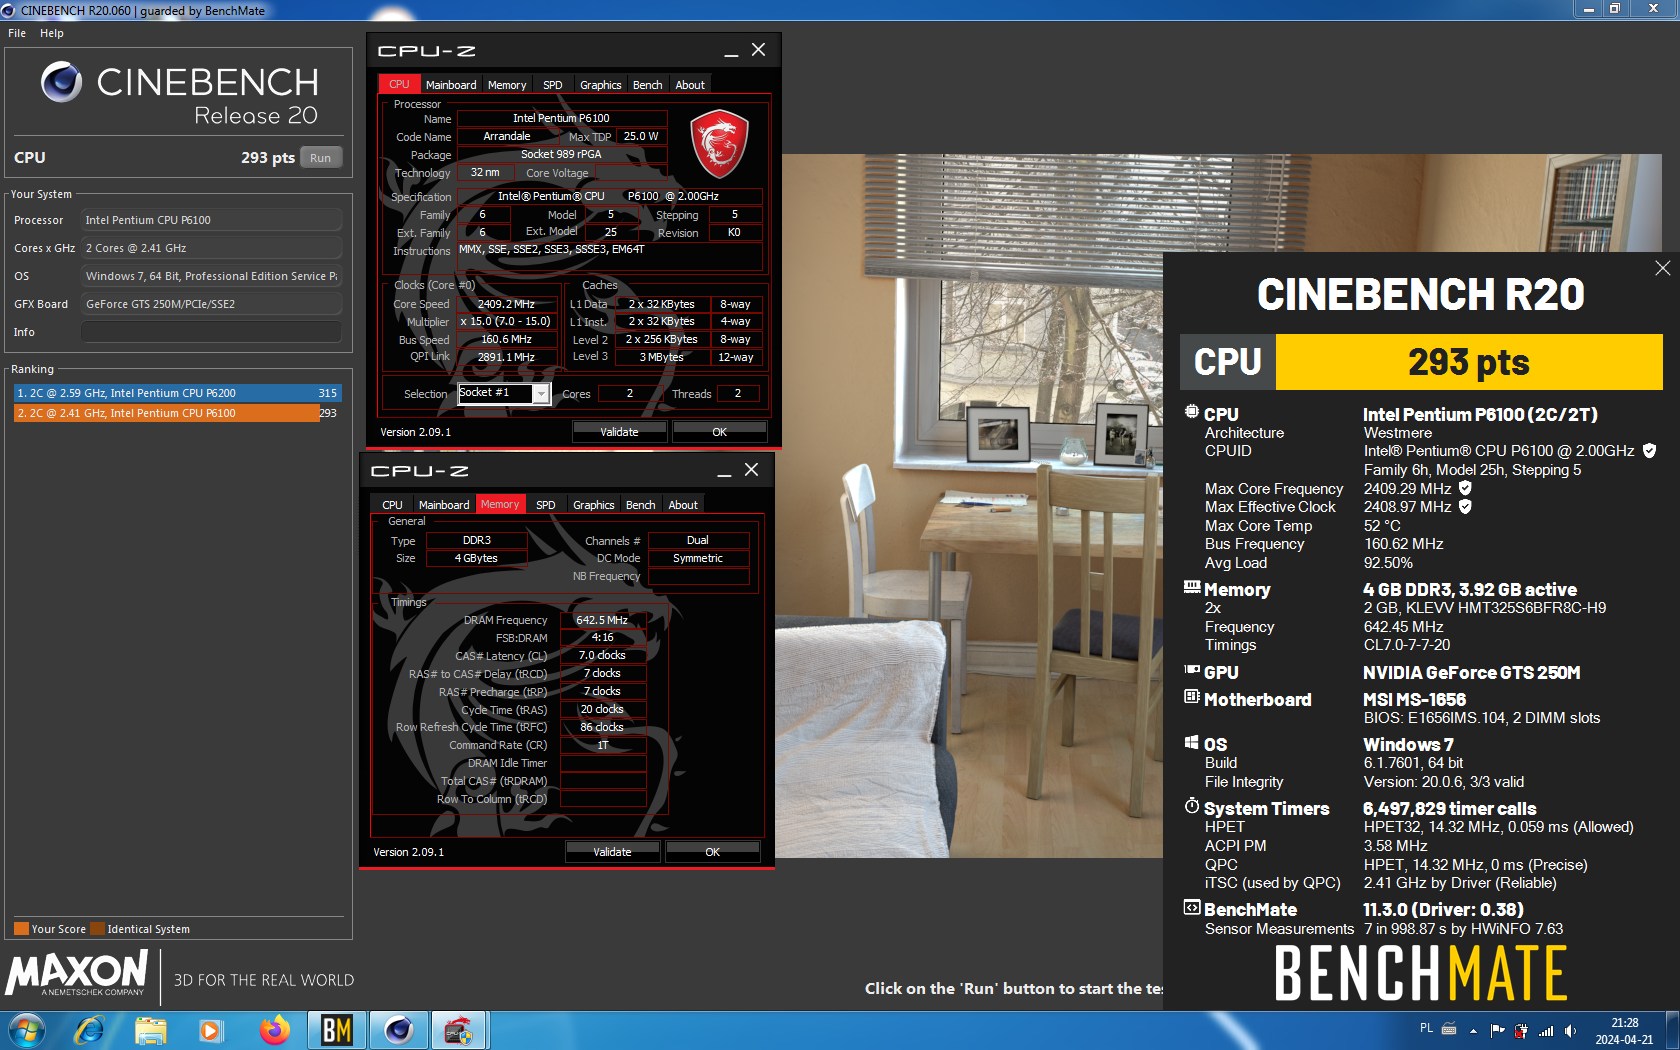Open Bench tab in upper CPU-Z

tap(647, 85)
